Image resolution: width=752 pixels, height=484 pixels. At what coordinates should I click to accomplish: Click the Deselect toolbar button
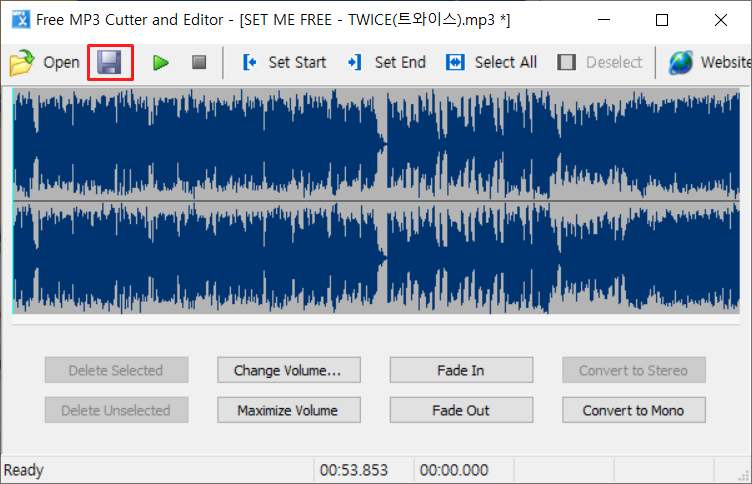point(599,62)
